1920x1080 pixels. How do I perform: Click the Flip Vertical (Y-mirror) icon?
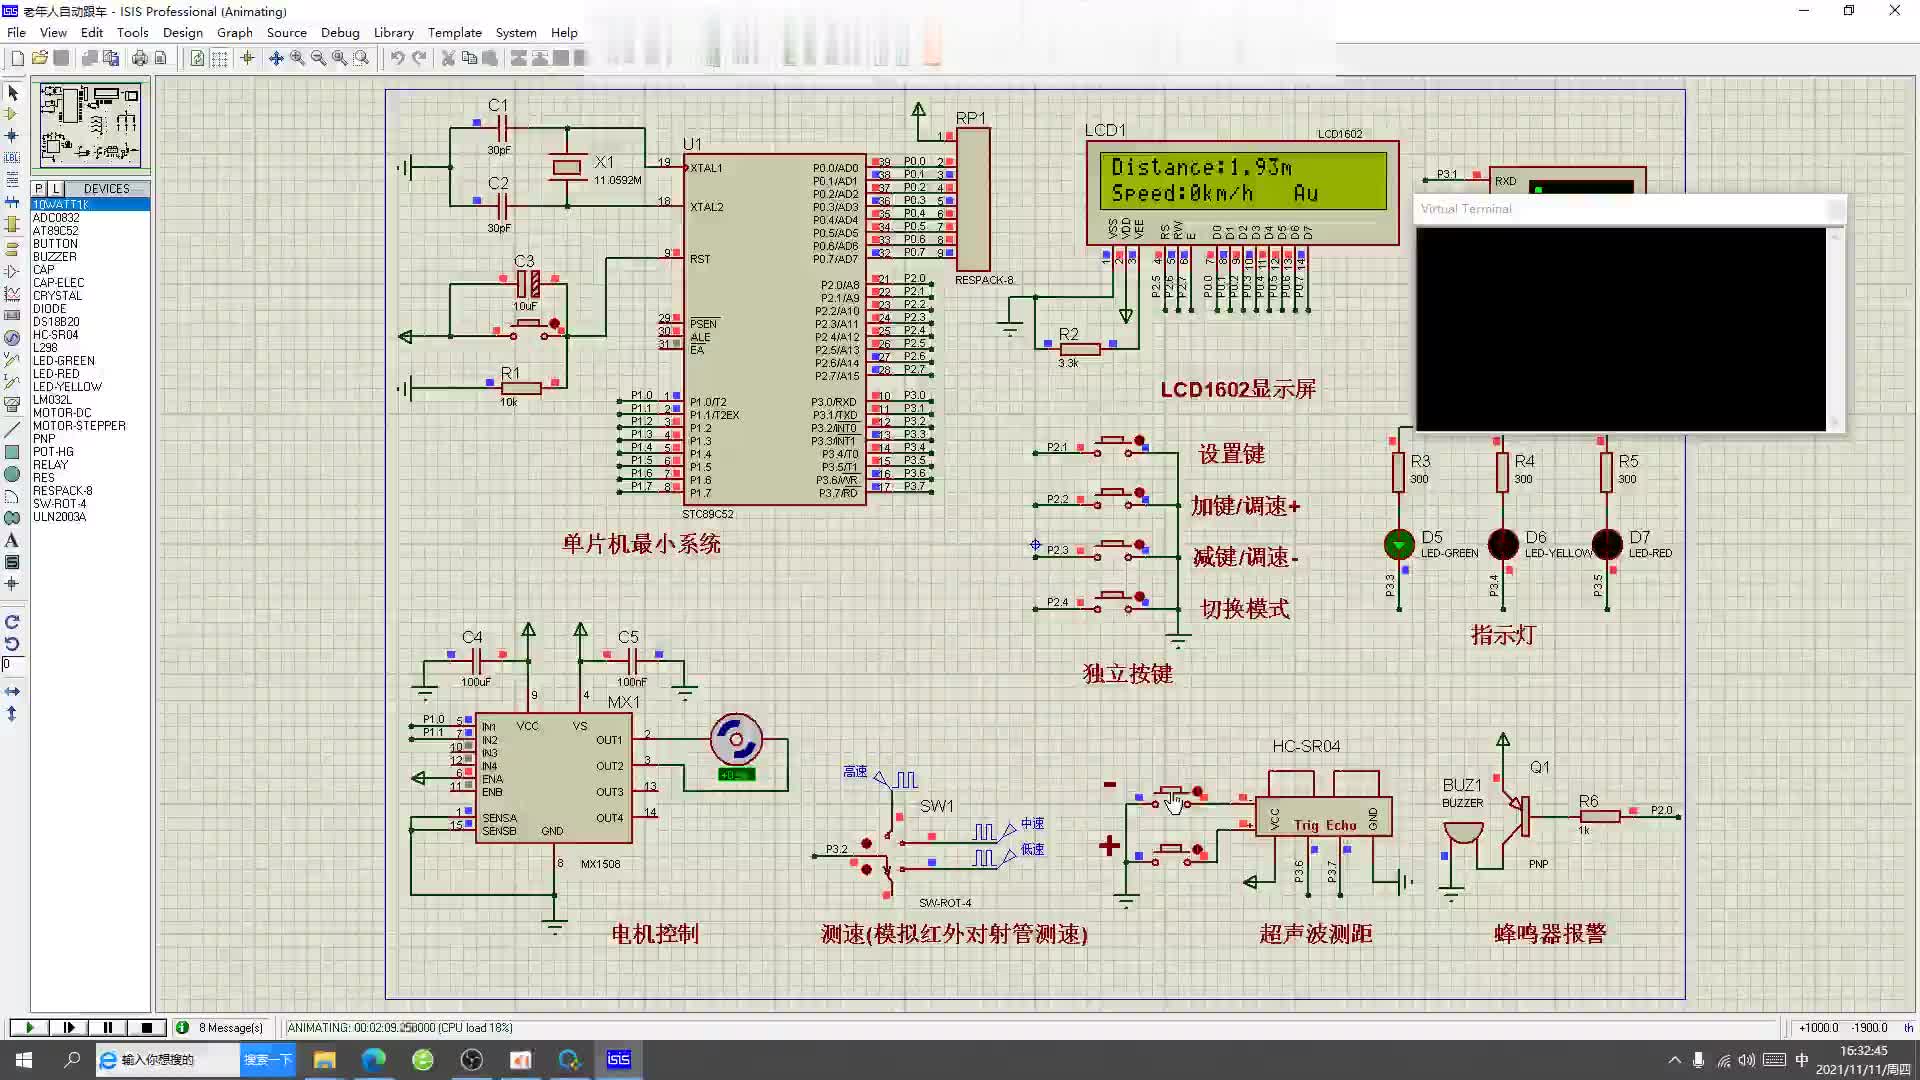click(12, 713)
